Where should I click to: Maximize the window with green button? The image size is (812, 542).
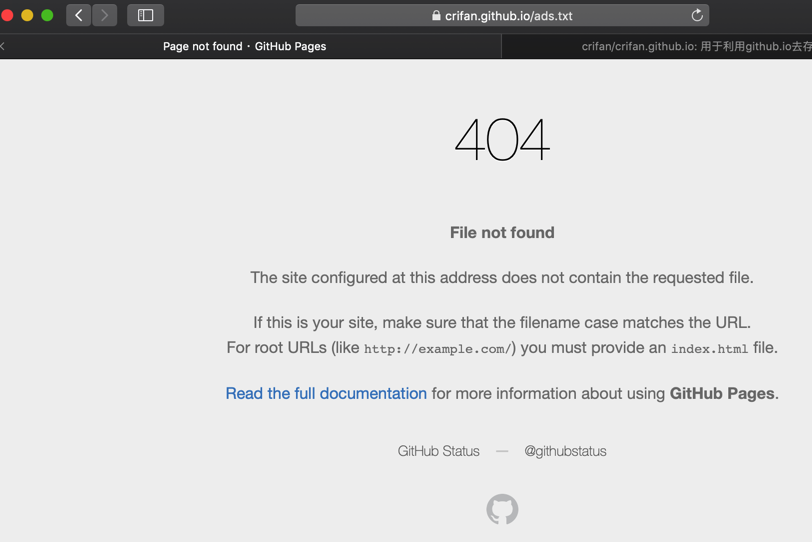tap(47, 16)
